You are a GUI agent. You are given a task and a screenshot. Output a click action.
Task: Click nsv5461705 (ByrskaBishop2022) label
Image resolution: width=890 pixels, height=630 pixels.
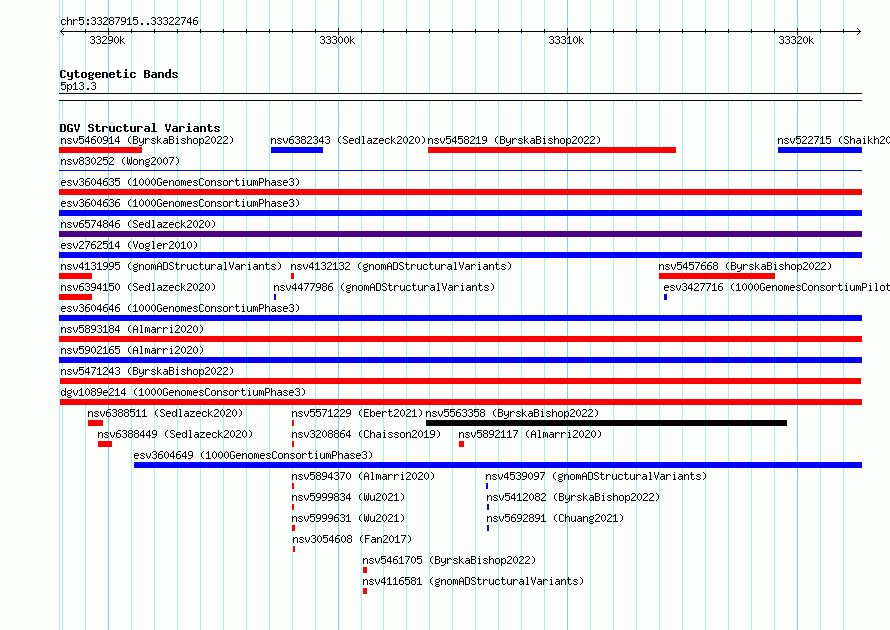449,560
